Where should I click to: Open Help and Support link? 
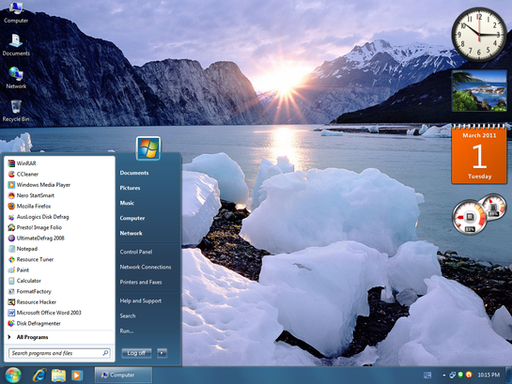pyautogui.click(x=141, y=301)
